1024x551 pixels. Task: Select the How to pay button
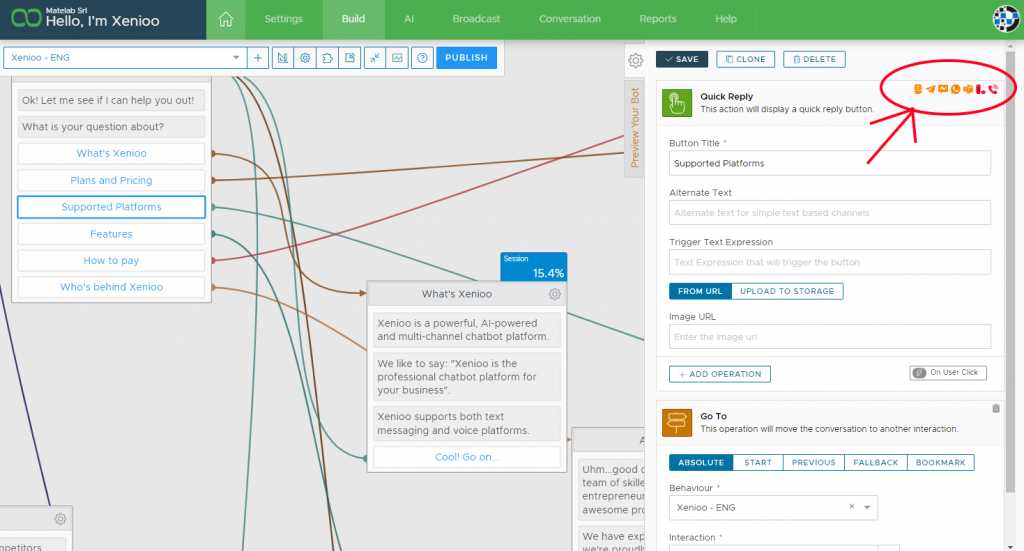pyautogui.click(x=111, y=260)
